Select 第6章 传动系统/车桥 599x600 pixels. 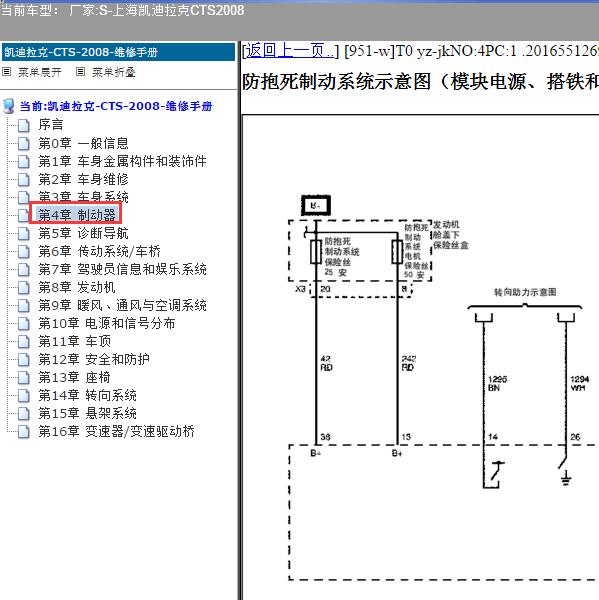tap(99, 251)
